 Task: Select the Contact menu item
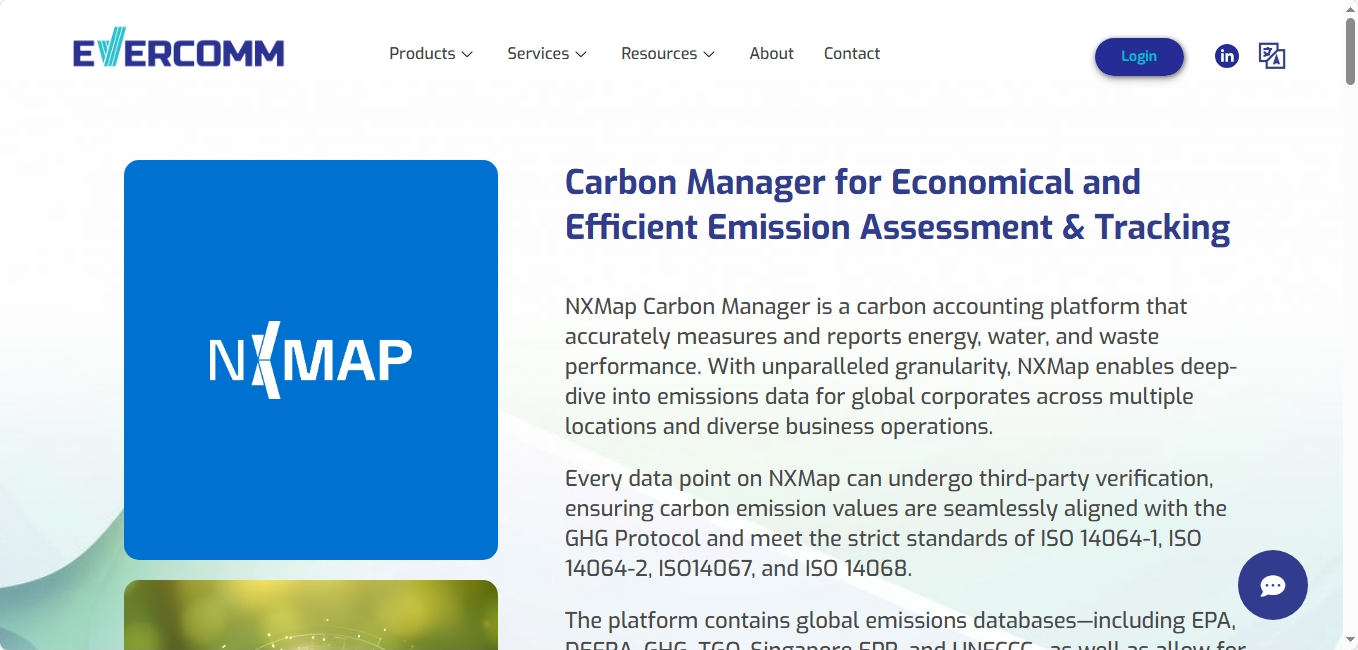click(851, 53)
